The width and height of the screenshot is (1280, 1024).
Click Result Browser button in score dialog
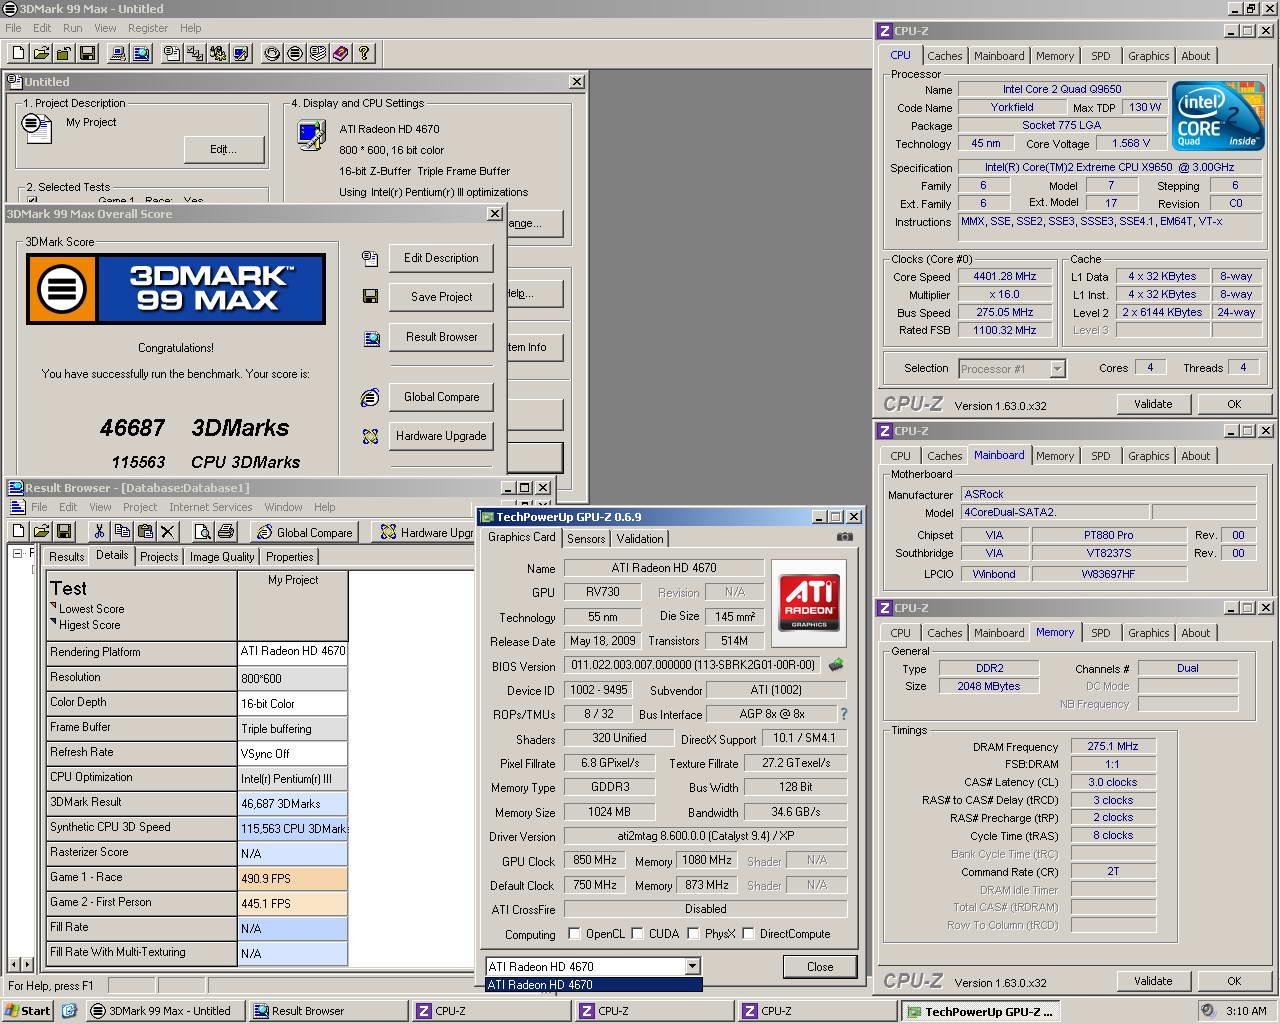[x=441, y=337]
